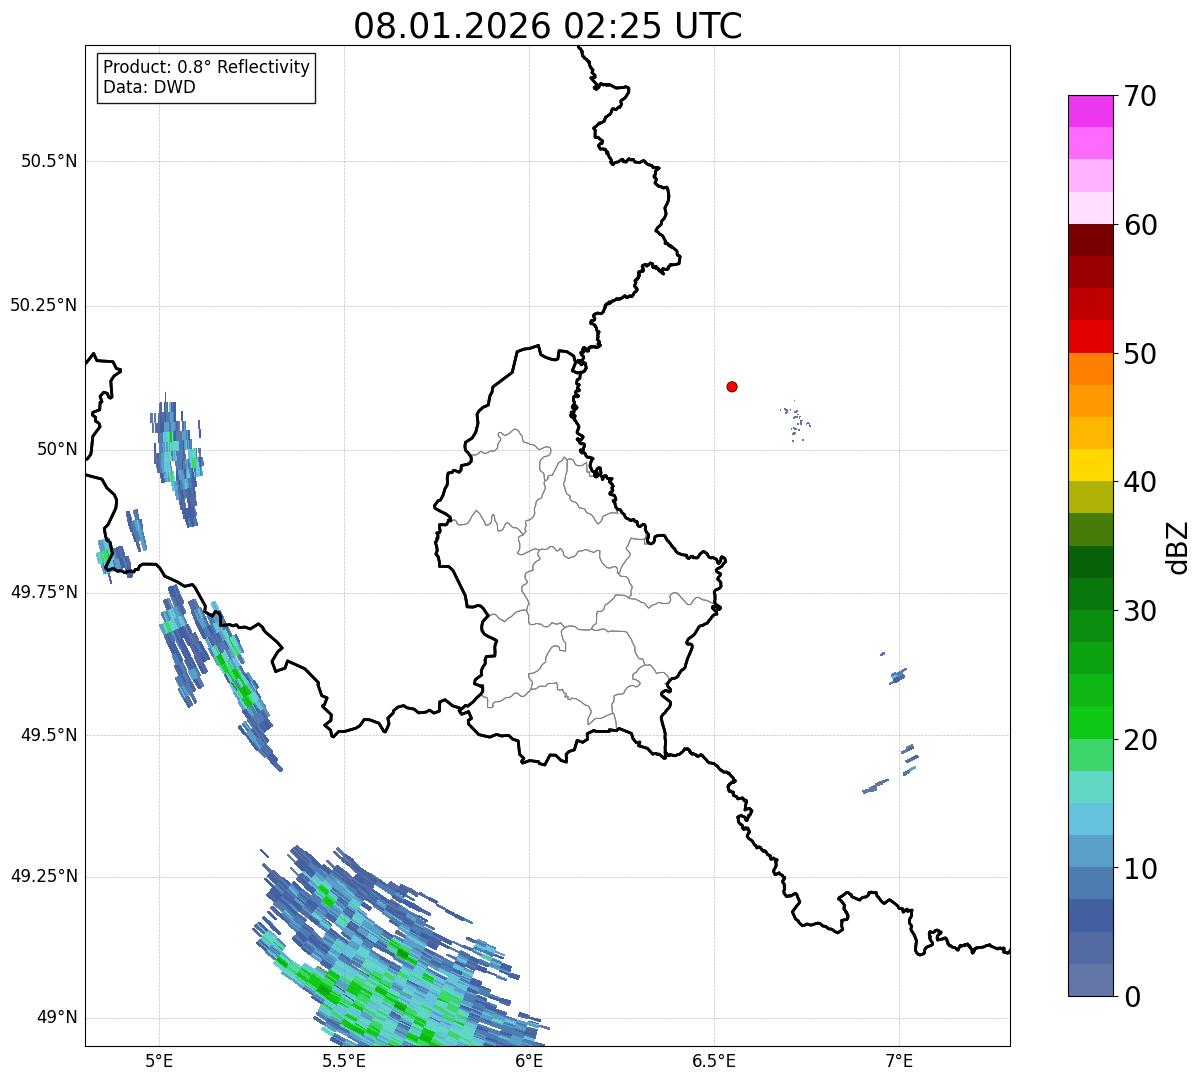Click the lowest blue-gray 0 dBZ colorbar segment
Viewport: 1202px width, 1081px height.
coord(1090,980)
